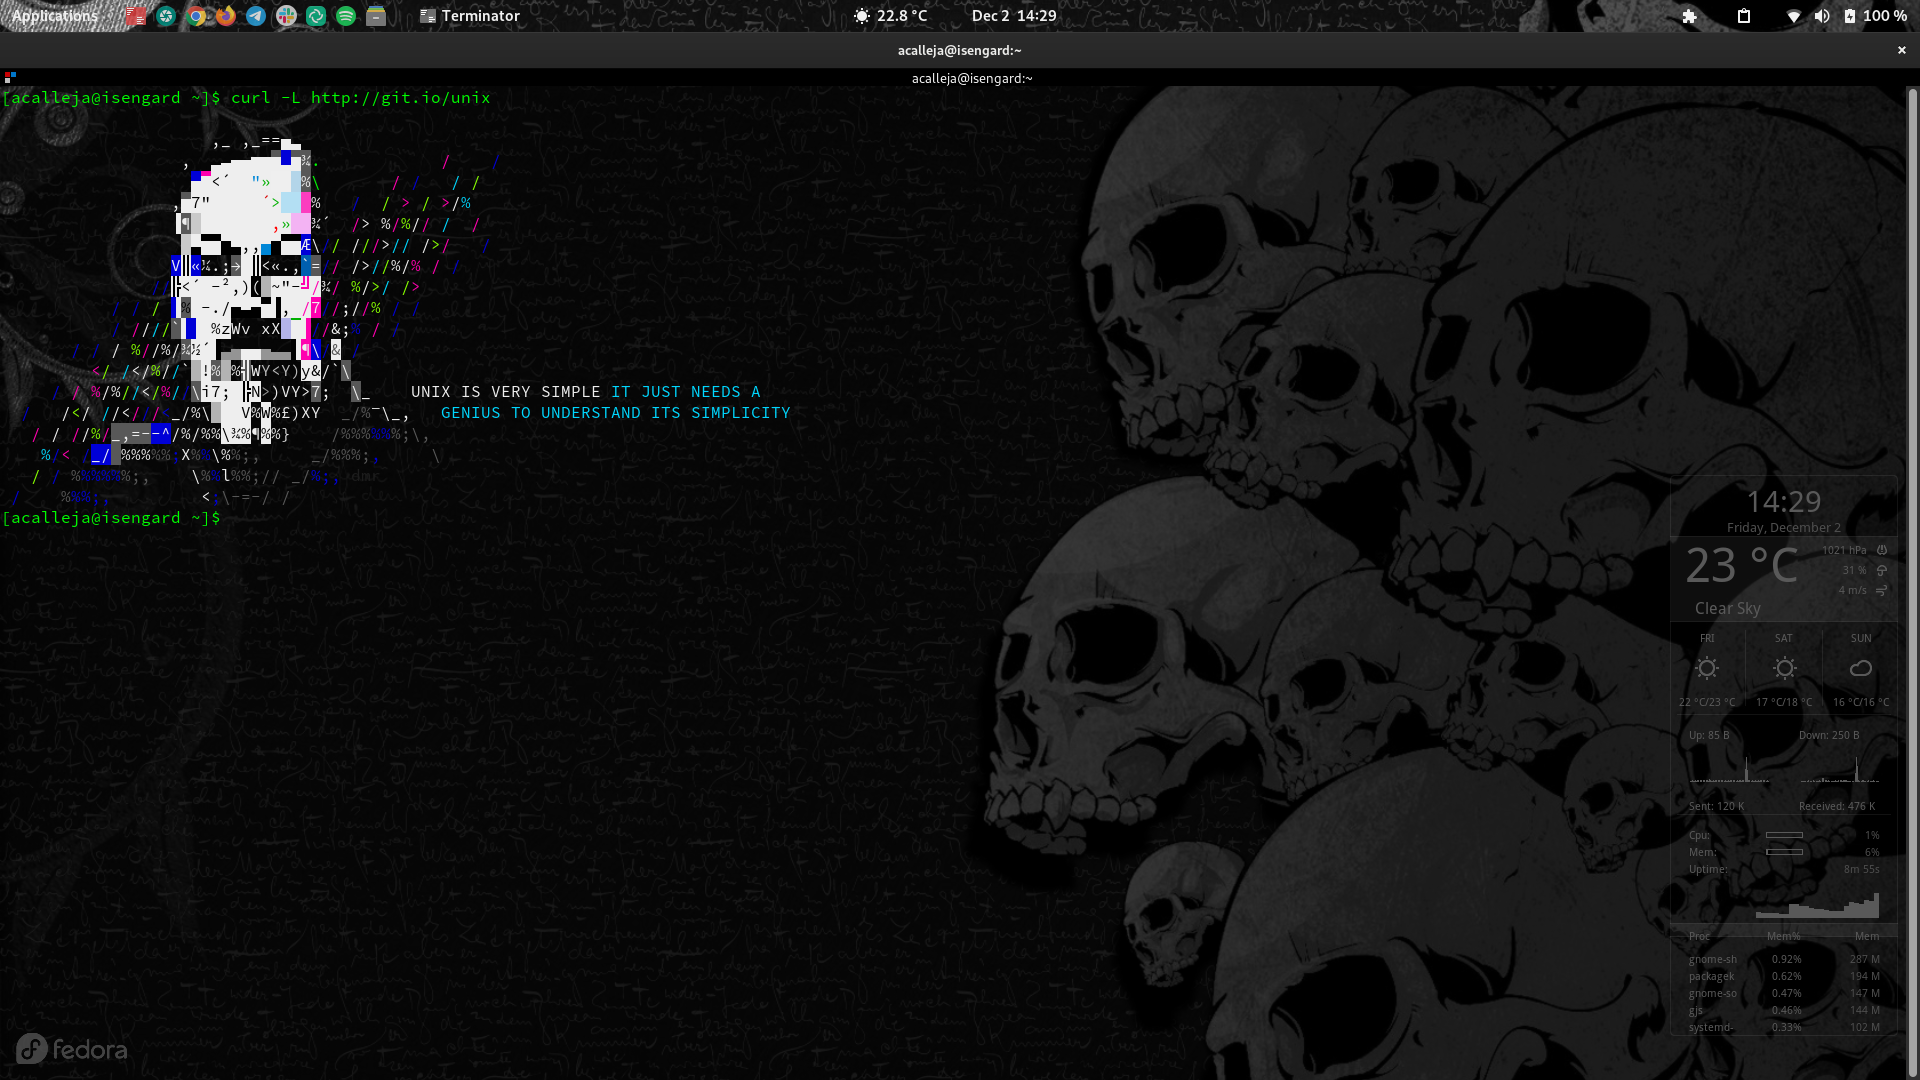The height and width of the screenshot is (1080, 1920).
Task: Open the Applications menu
Action: tap(55, 16)
